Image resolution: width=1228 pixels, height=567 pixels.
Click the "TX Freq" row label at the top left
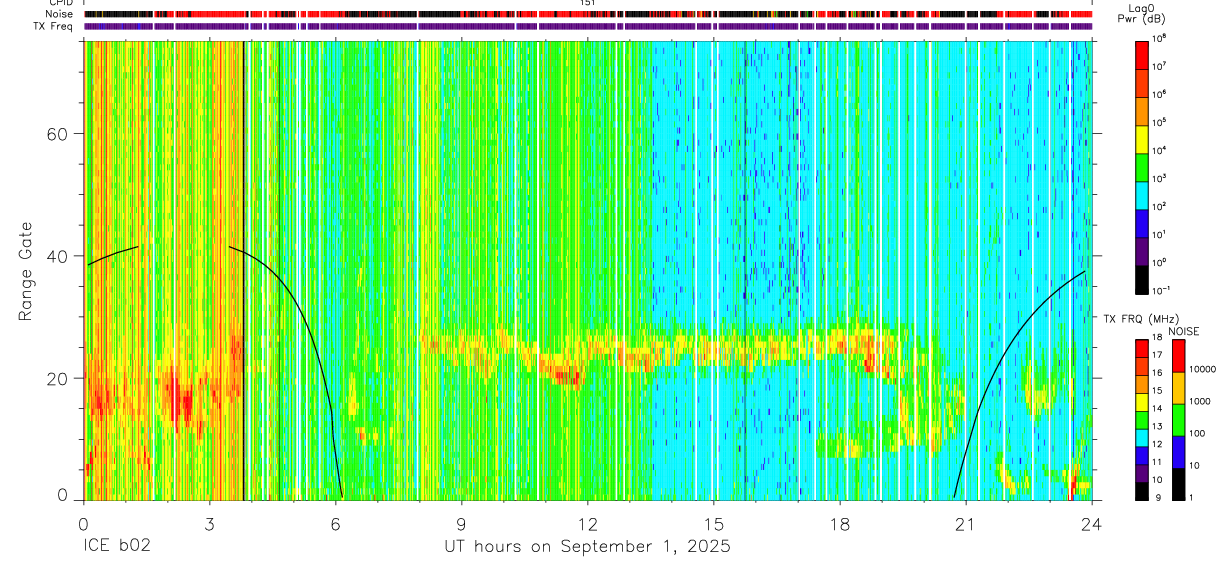coord(54,26)
